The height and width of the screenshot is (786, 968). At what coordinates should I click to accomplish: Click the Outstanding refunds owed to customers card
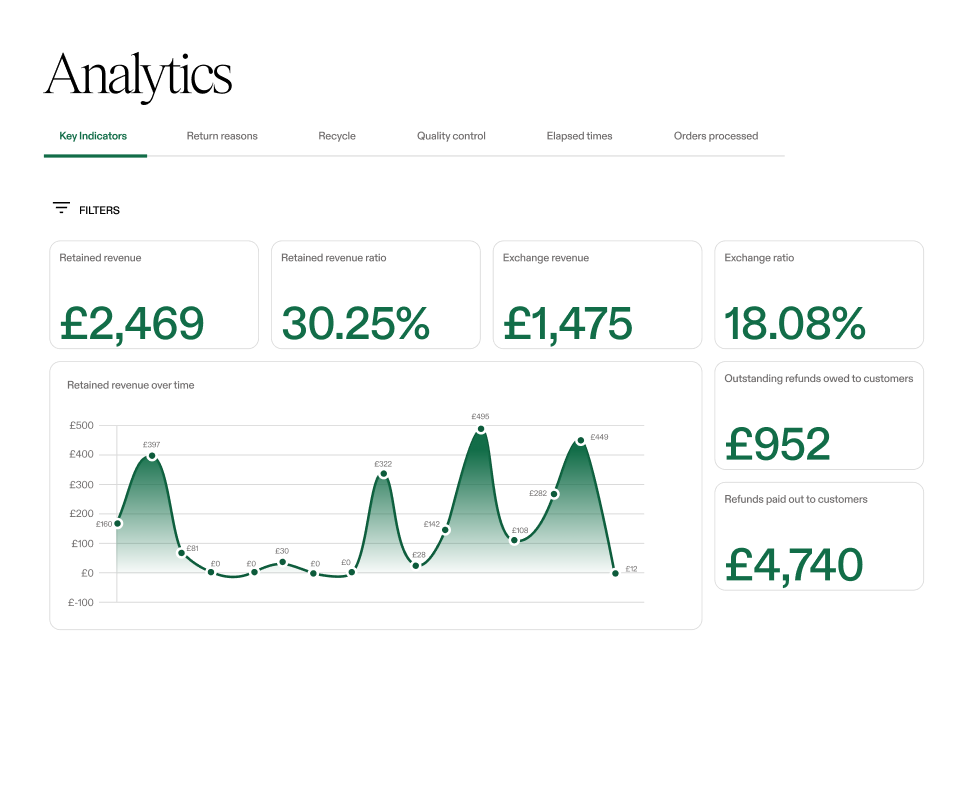(x=819, y=415)
